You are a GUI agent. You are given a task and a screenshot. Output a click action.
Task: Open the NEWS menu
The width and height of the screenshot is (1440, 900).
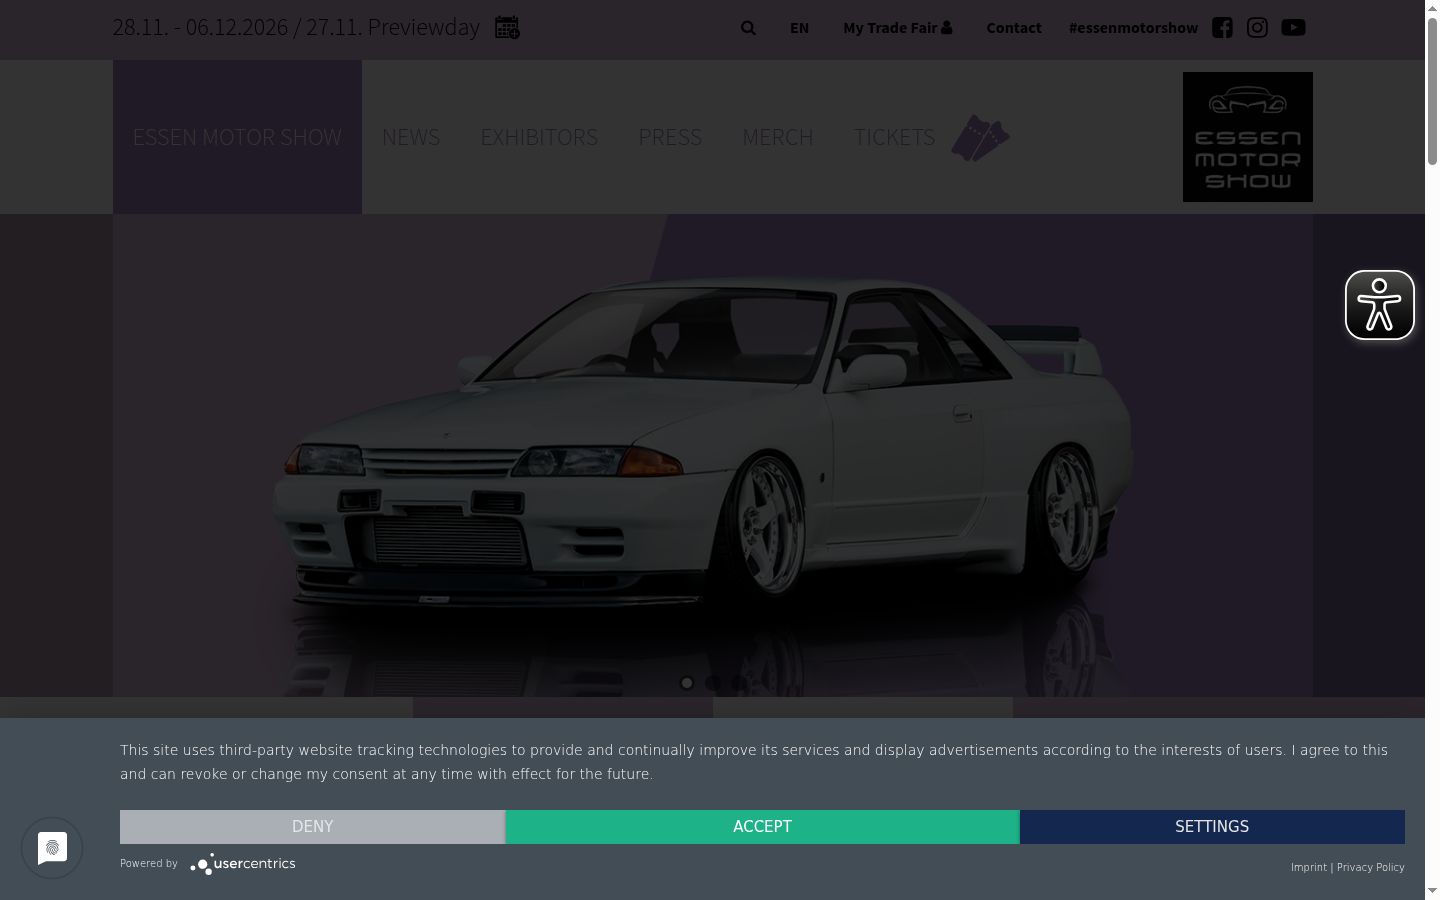pos(411,137)
